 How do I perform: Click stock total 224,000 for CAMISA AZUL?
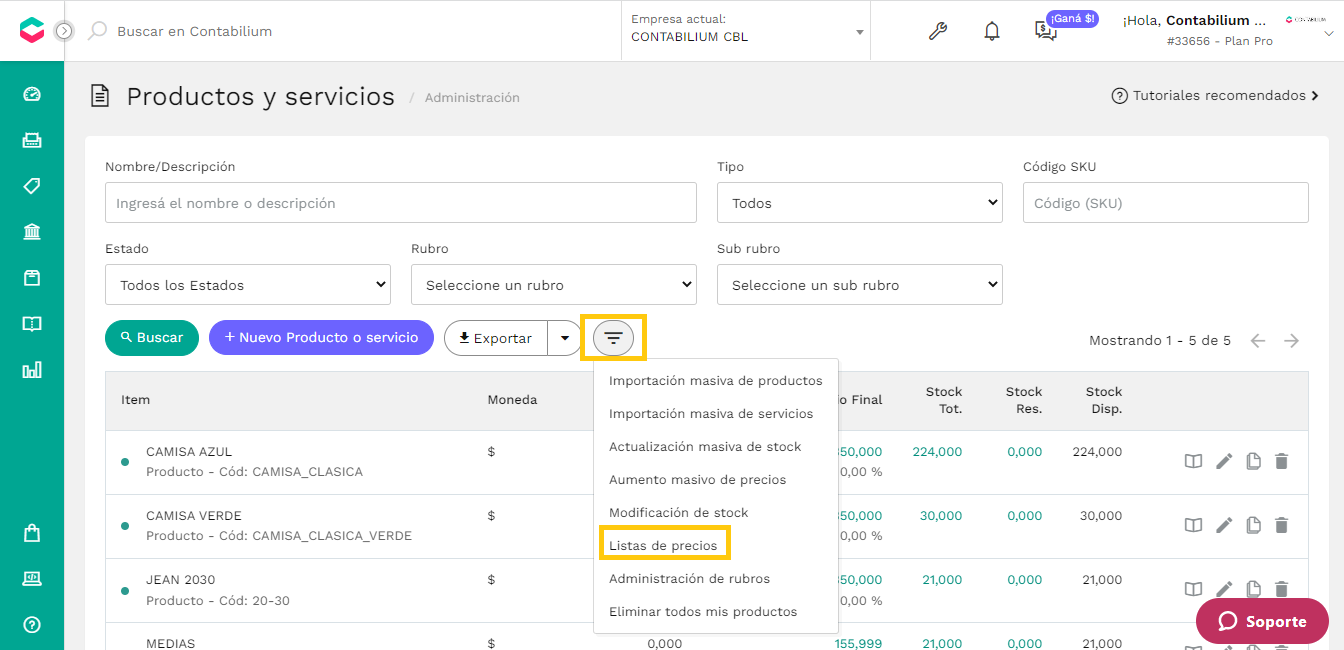click(937, 452)
